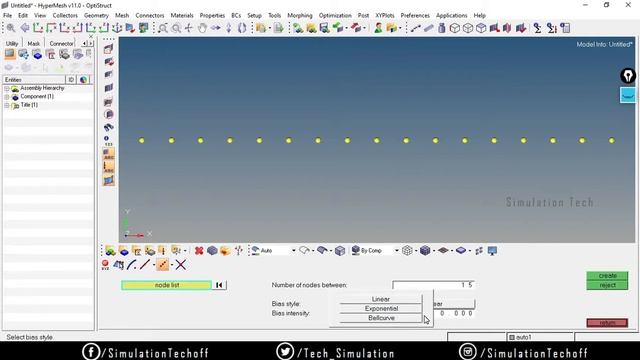Viewport: 640px width, 360px height.
Task: Click the red straight line icon
Action: 144,265
